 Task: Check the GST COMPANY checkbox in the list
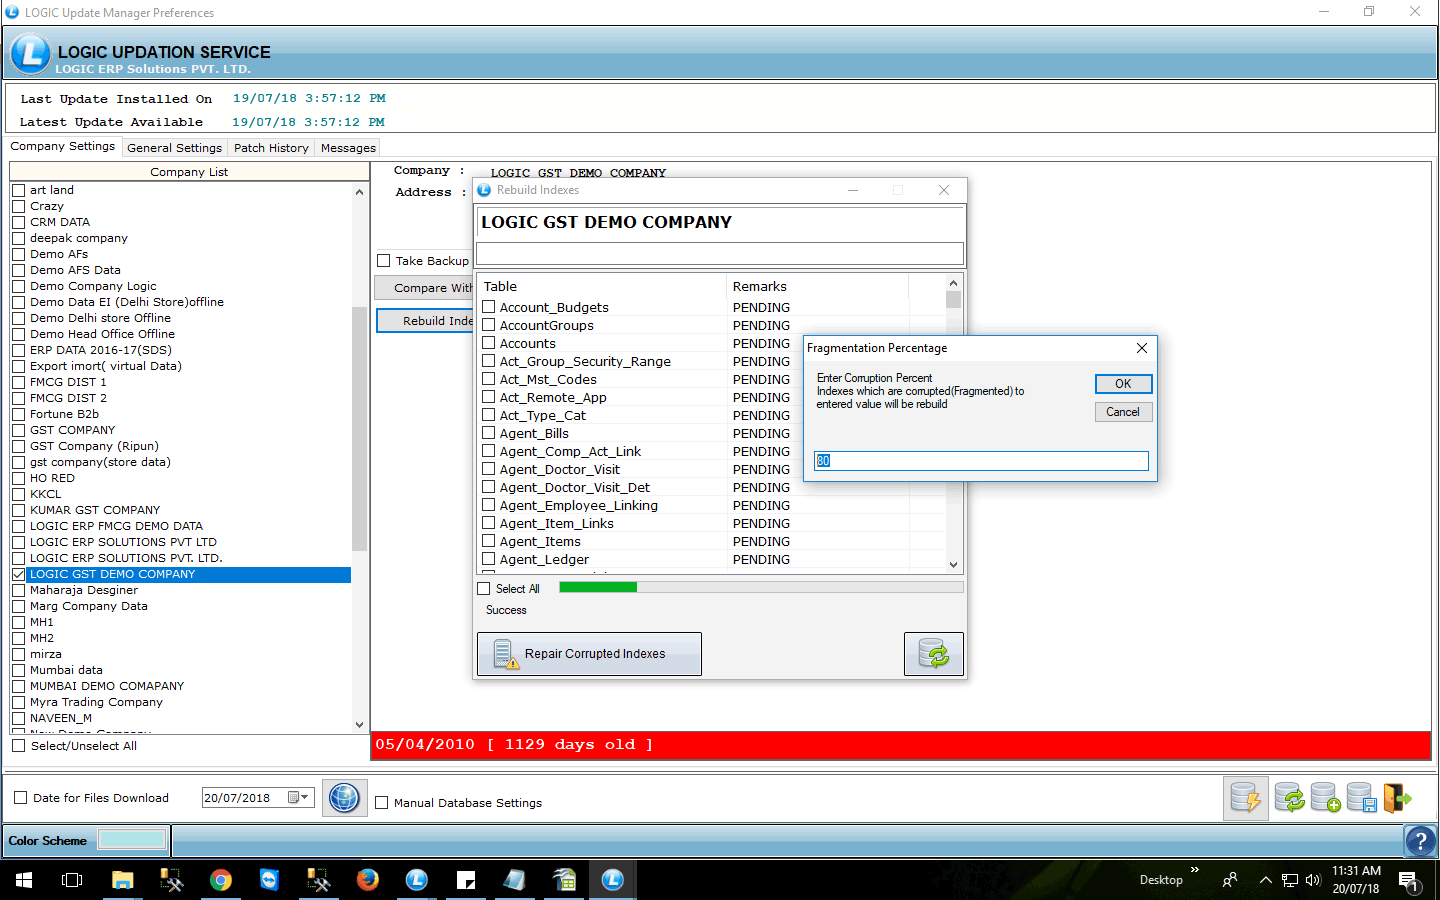tap(18, 430)
